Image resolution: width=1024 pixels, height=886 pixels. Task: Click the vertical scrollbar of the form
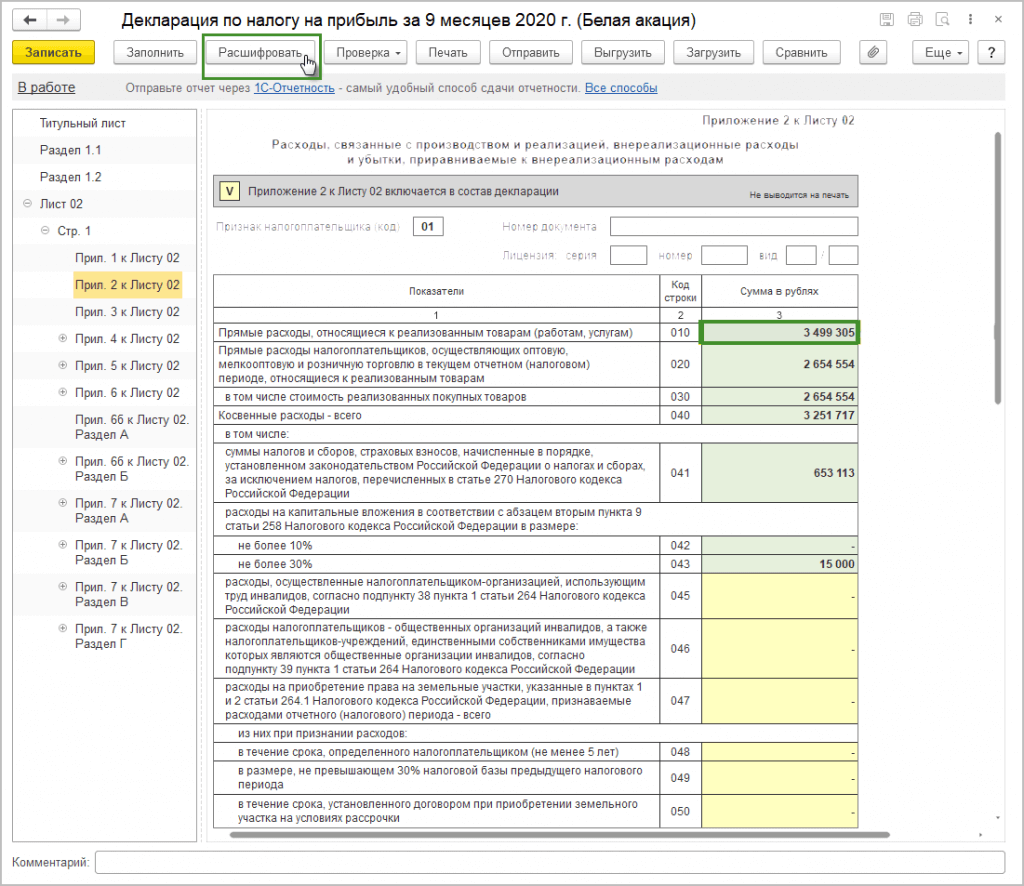[x=996, y=267]
